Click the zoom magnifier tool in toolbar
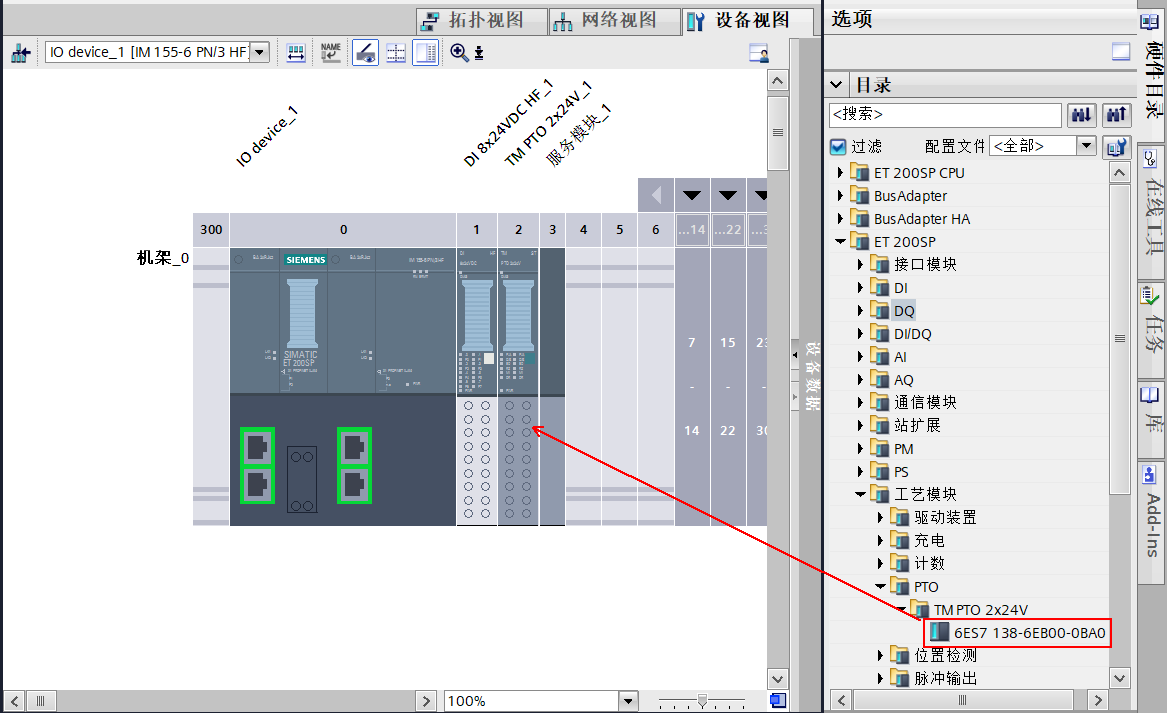Viewport: 1167px width, 713px height. tap(459, 53)
